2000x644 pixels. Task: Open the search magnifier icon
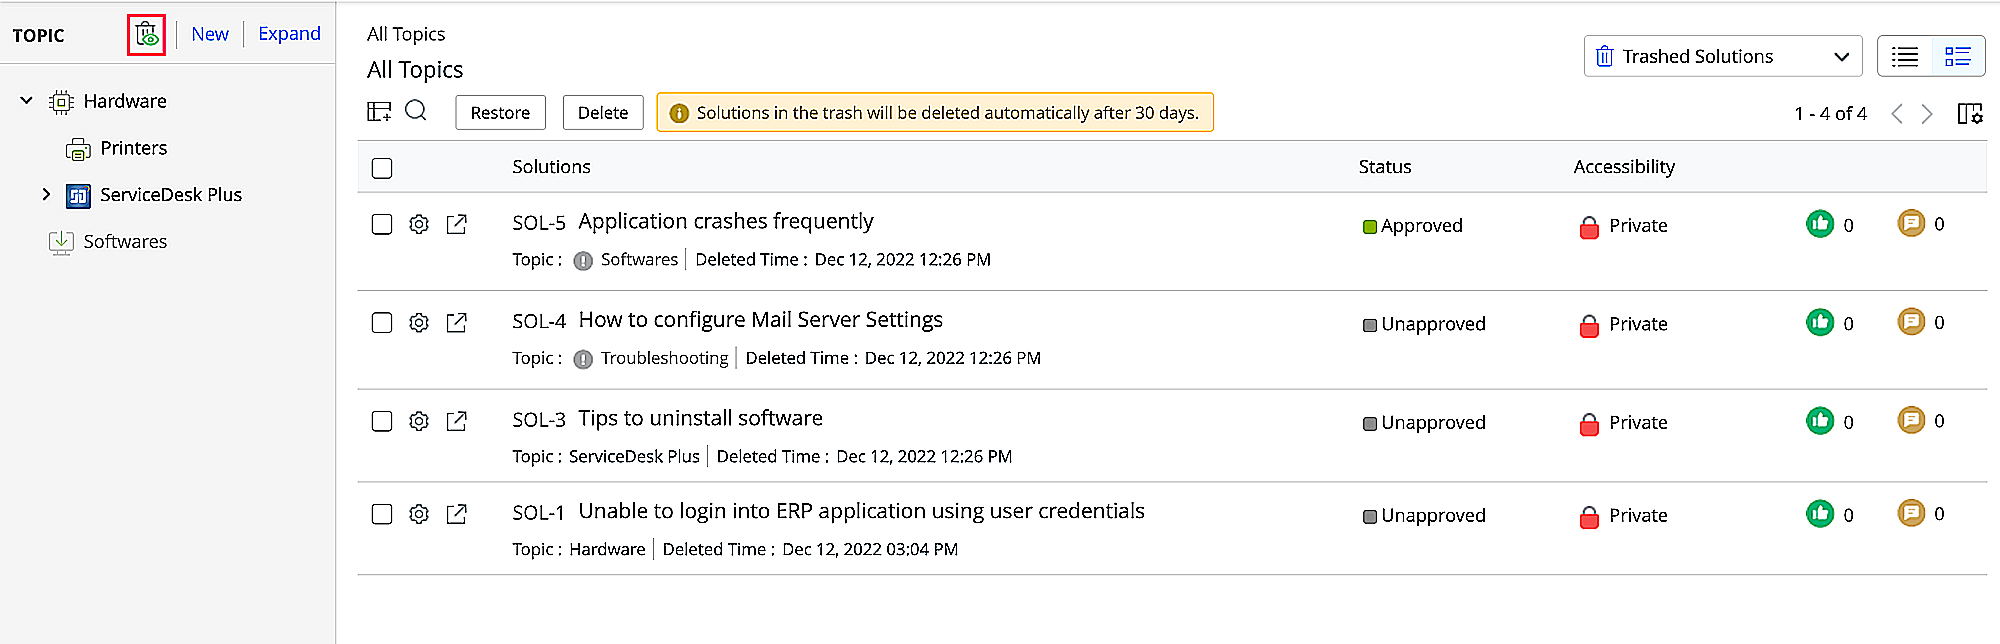[x=416, y=111]
